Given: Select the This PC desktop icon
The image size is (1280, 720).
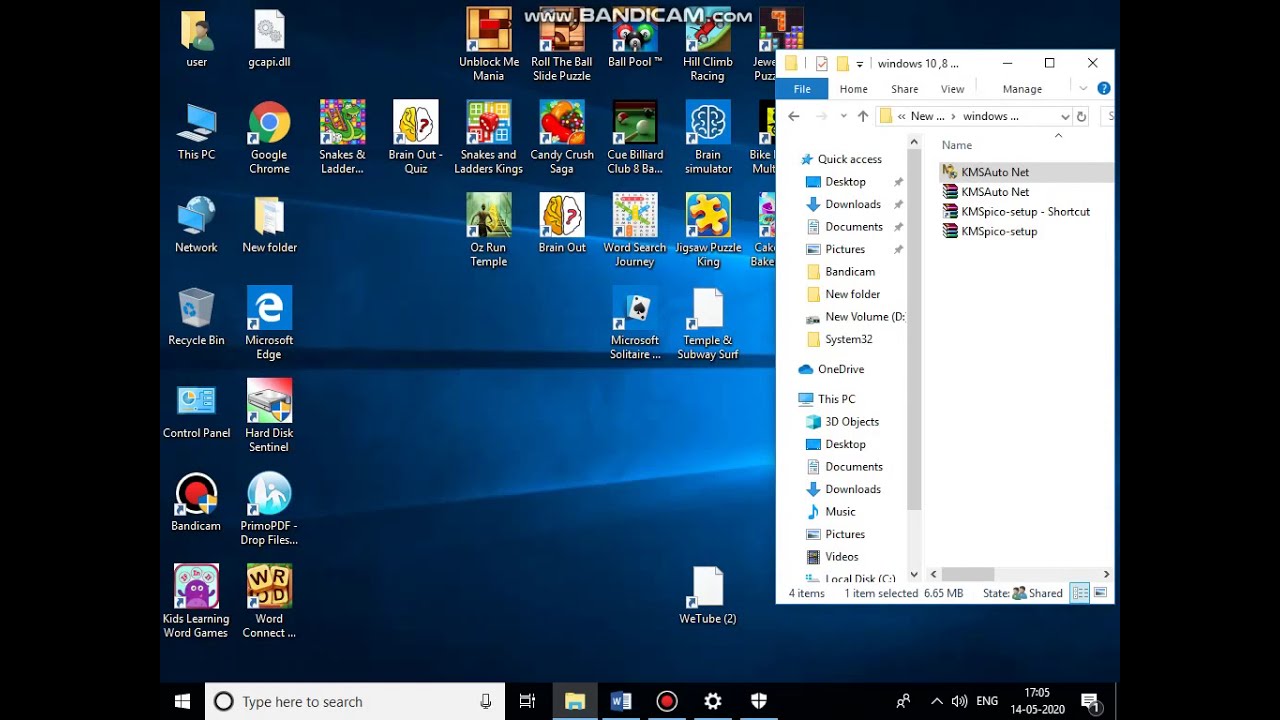Looking at the screenshot, I should [196, 131].
